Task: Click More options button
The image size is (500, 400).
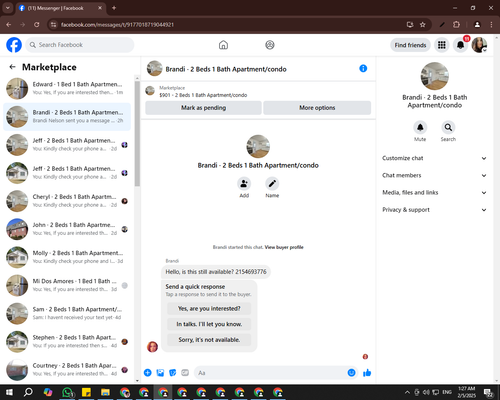Action: pos(317,108)
